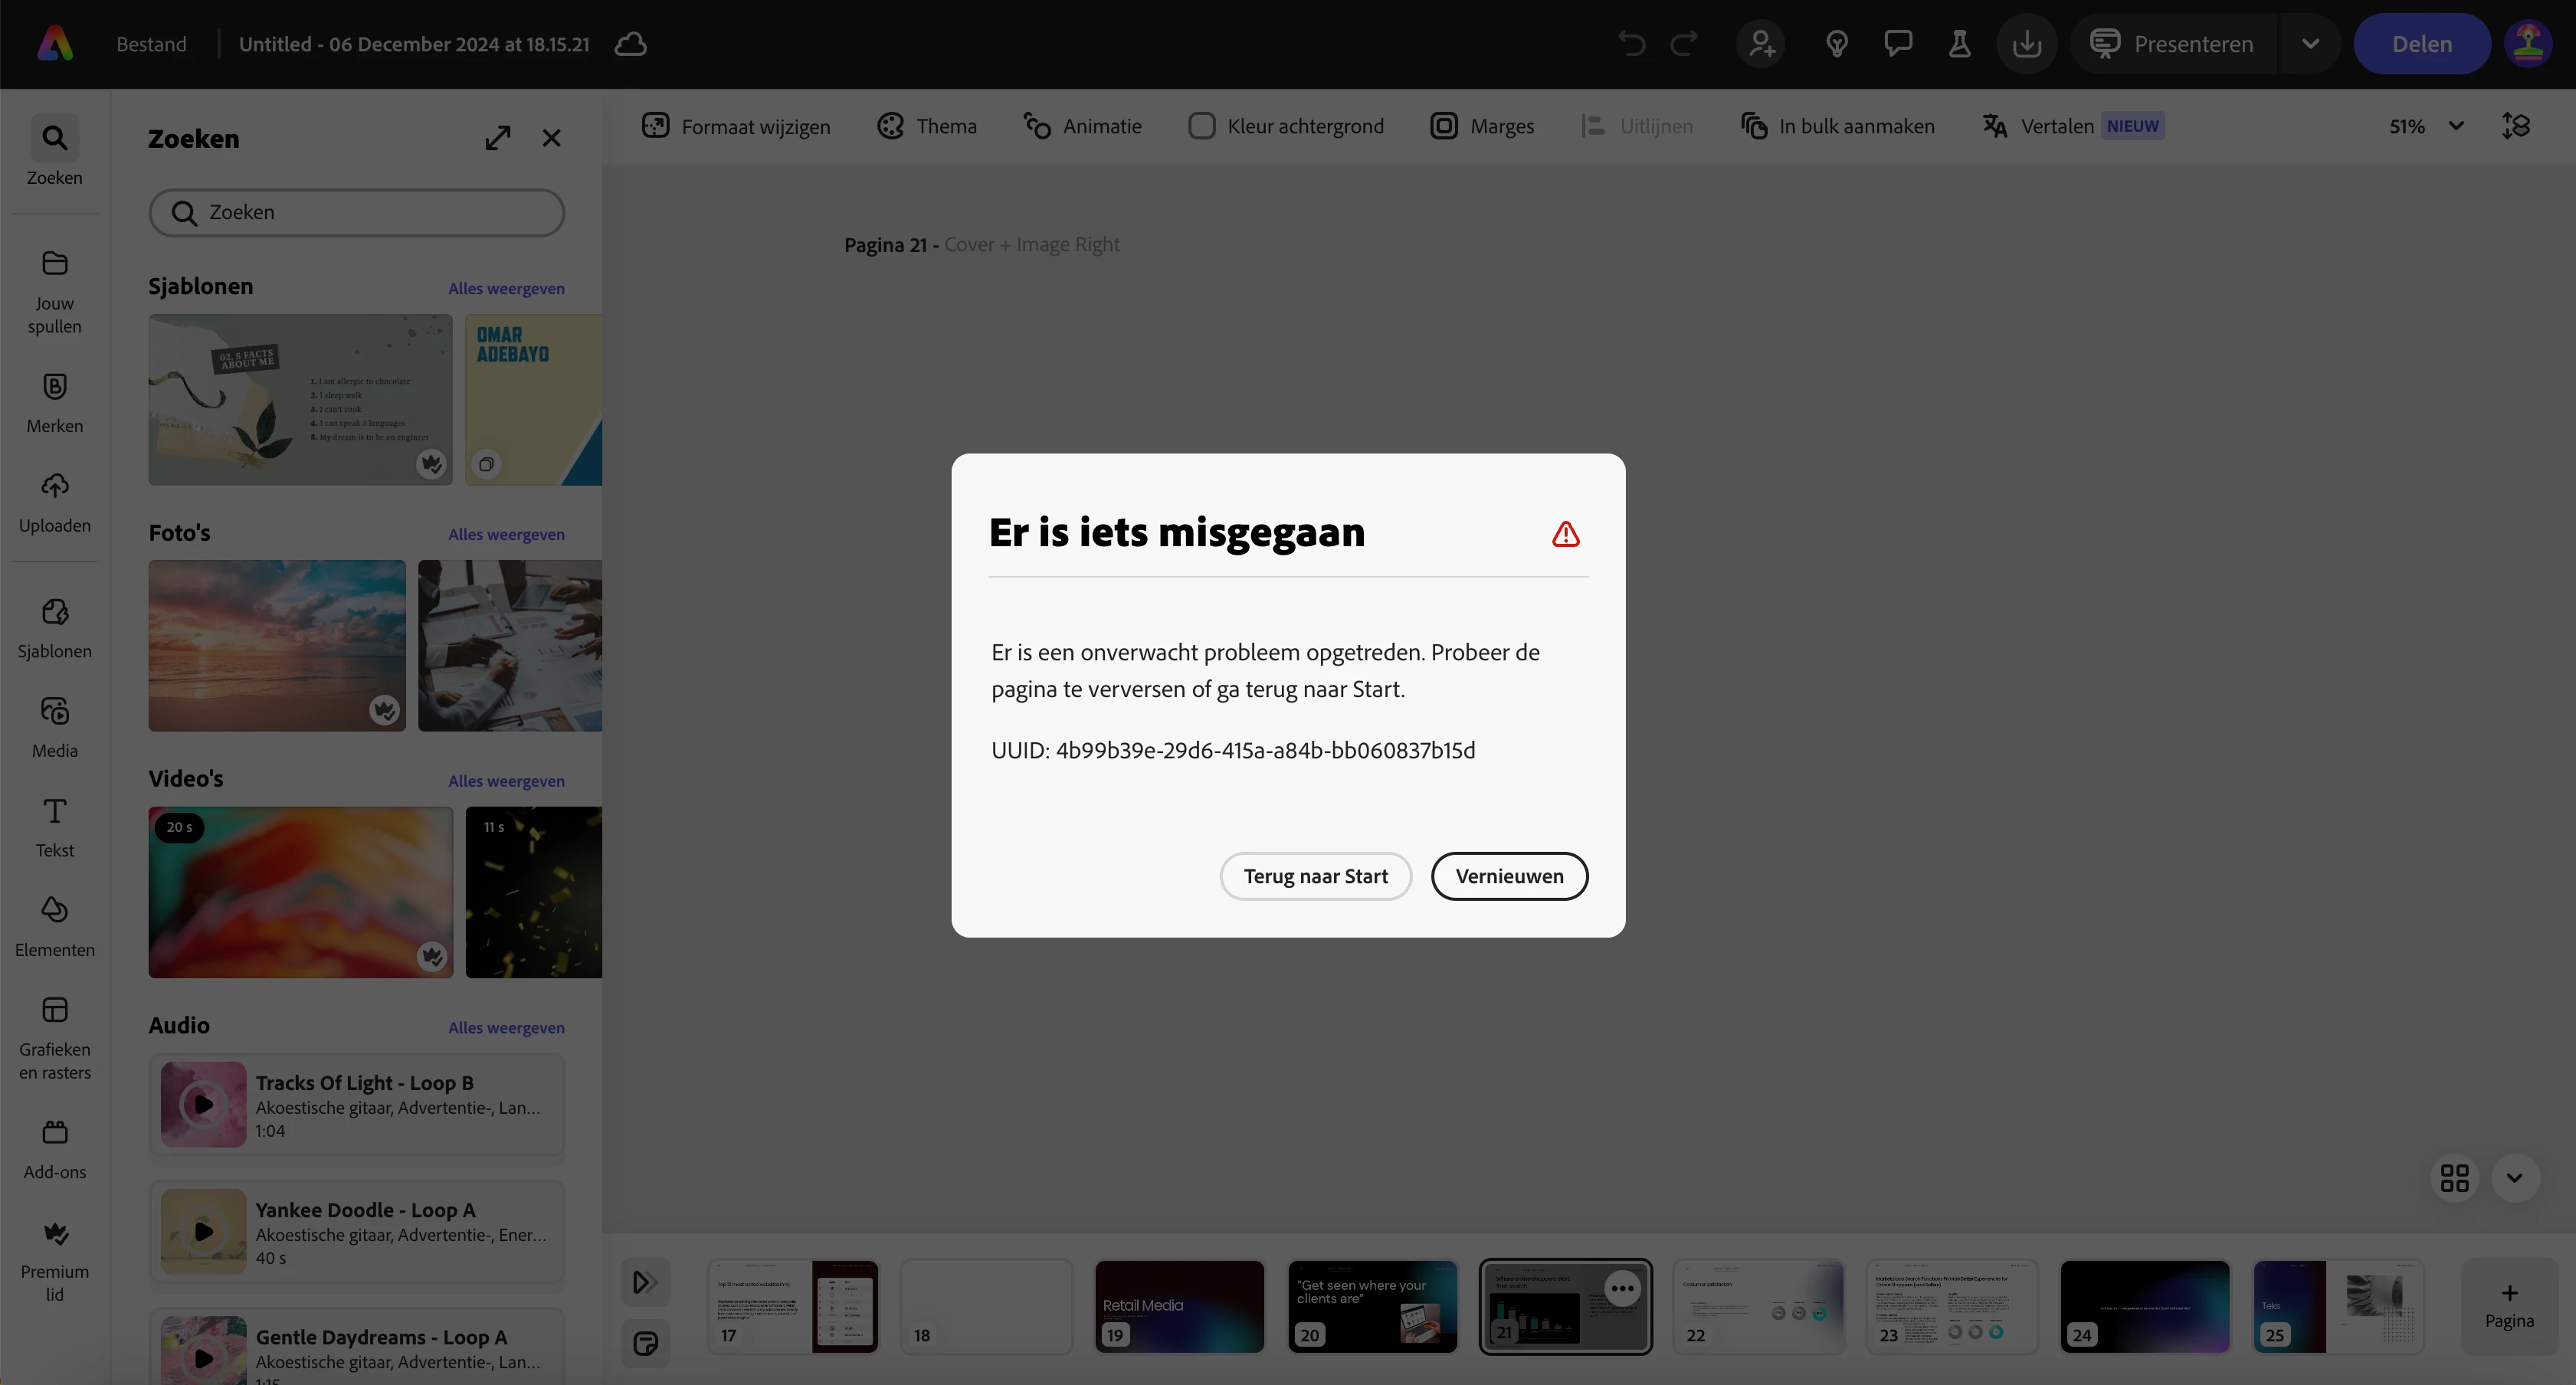Play Tracks Of Light - Loop B

pyautogui.click(x=203, y=1105)
